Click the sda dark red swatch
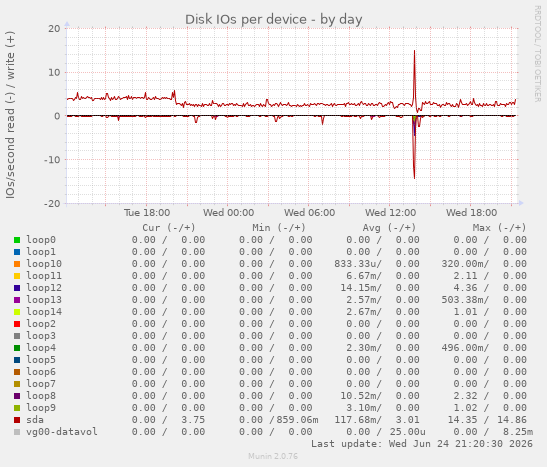Screen dimensions: 547x467 [x=17, y=420]
